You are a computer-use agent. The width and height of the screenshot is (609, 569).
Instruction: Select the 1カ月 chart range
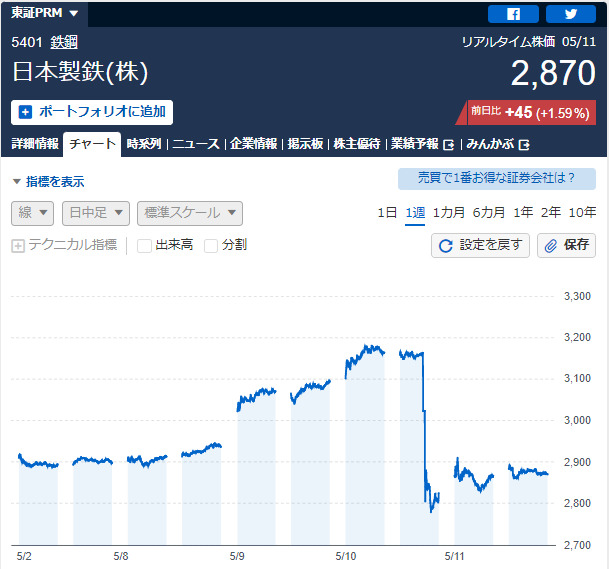tap(449, 213)
